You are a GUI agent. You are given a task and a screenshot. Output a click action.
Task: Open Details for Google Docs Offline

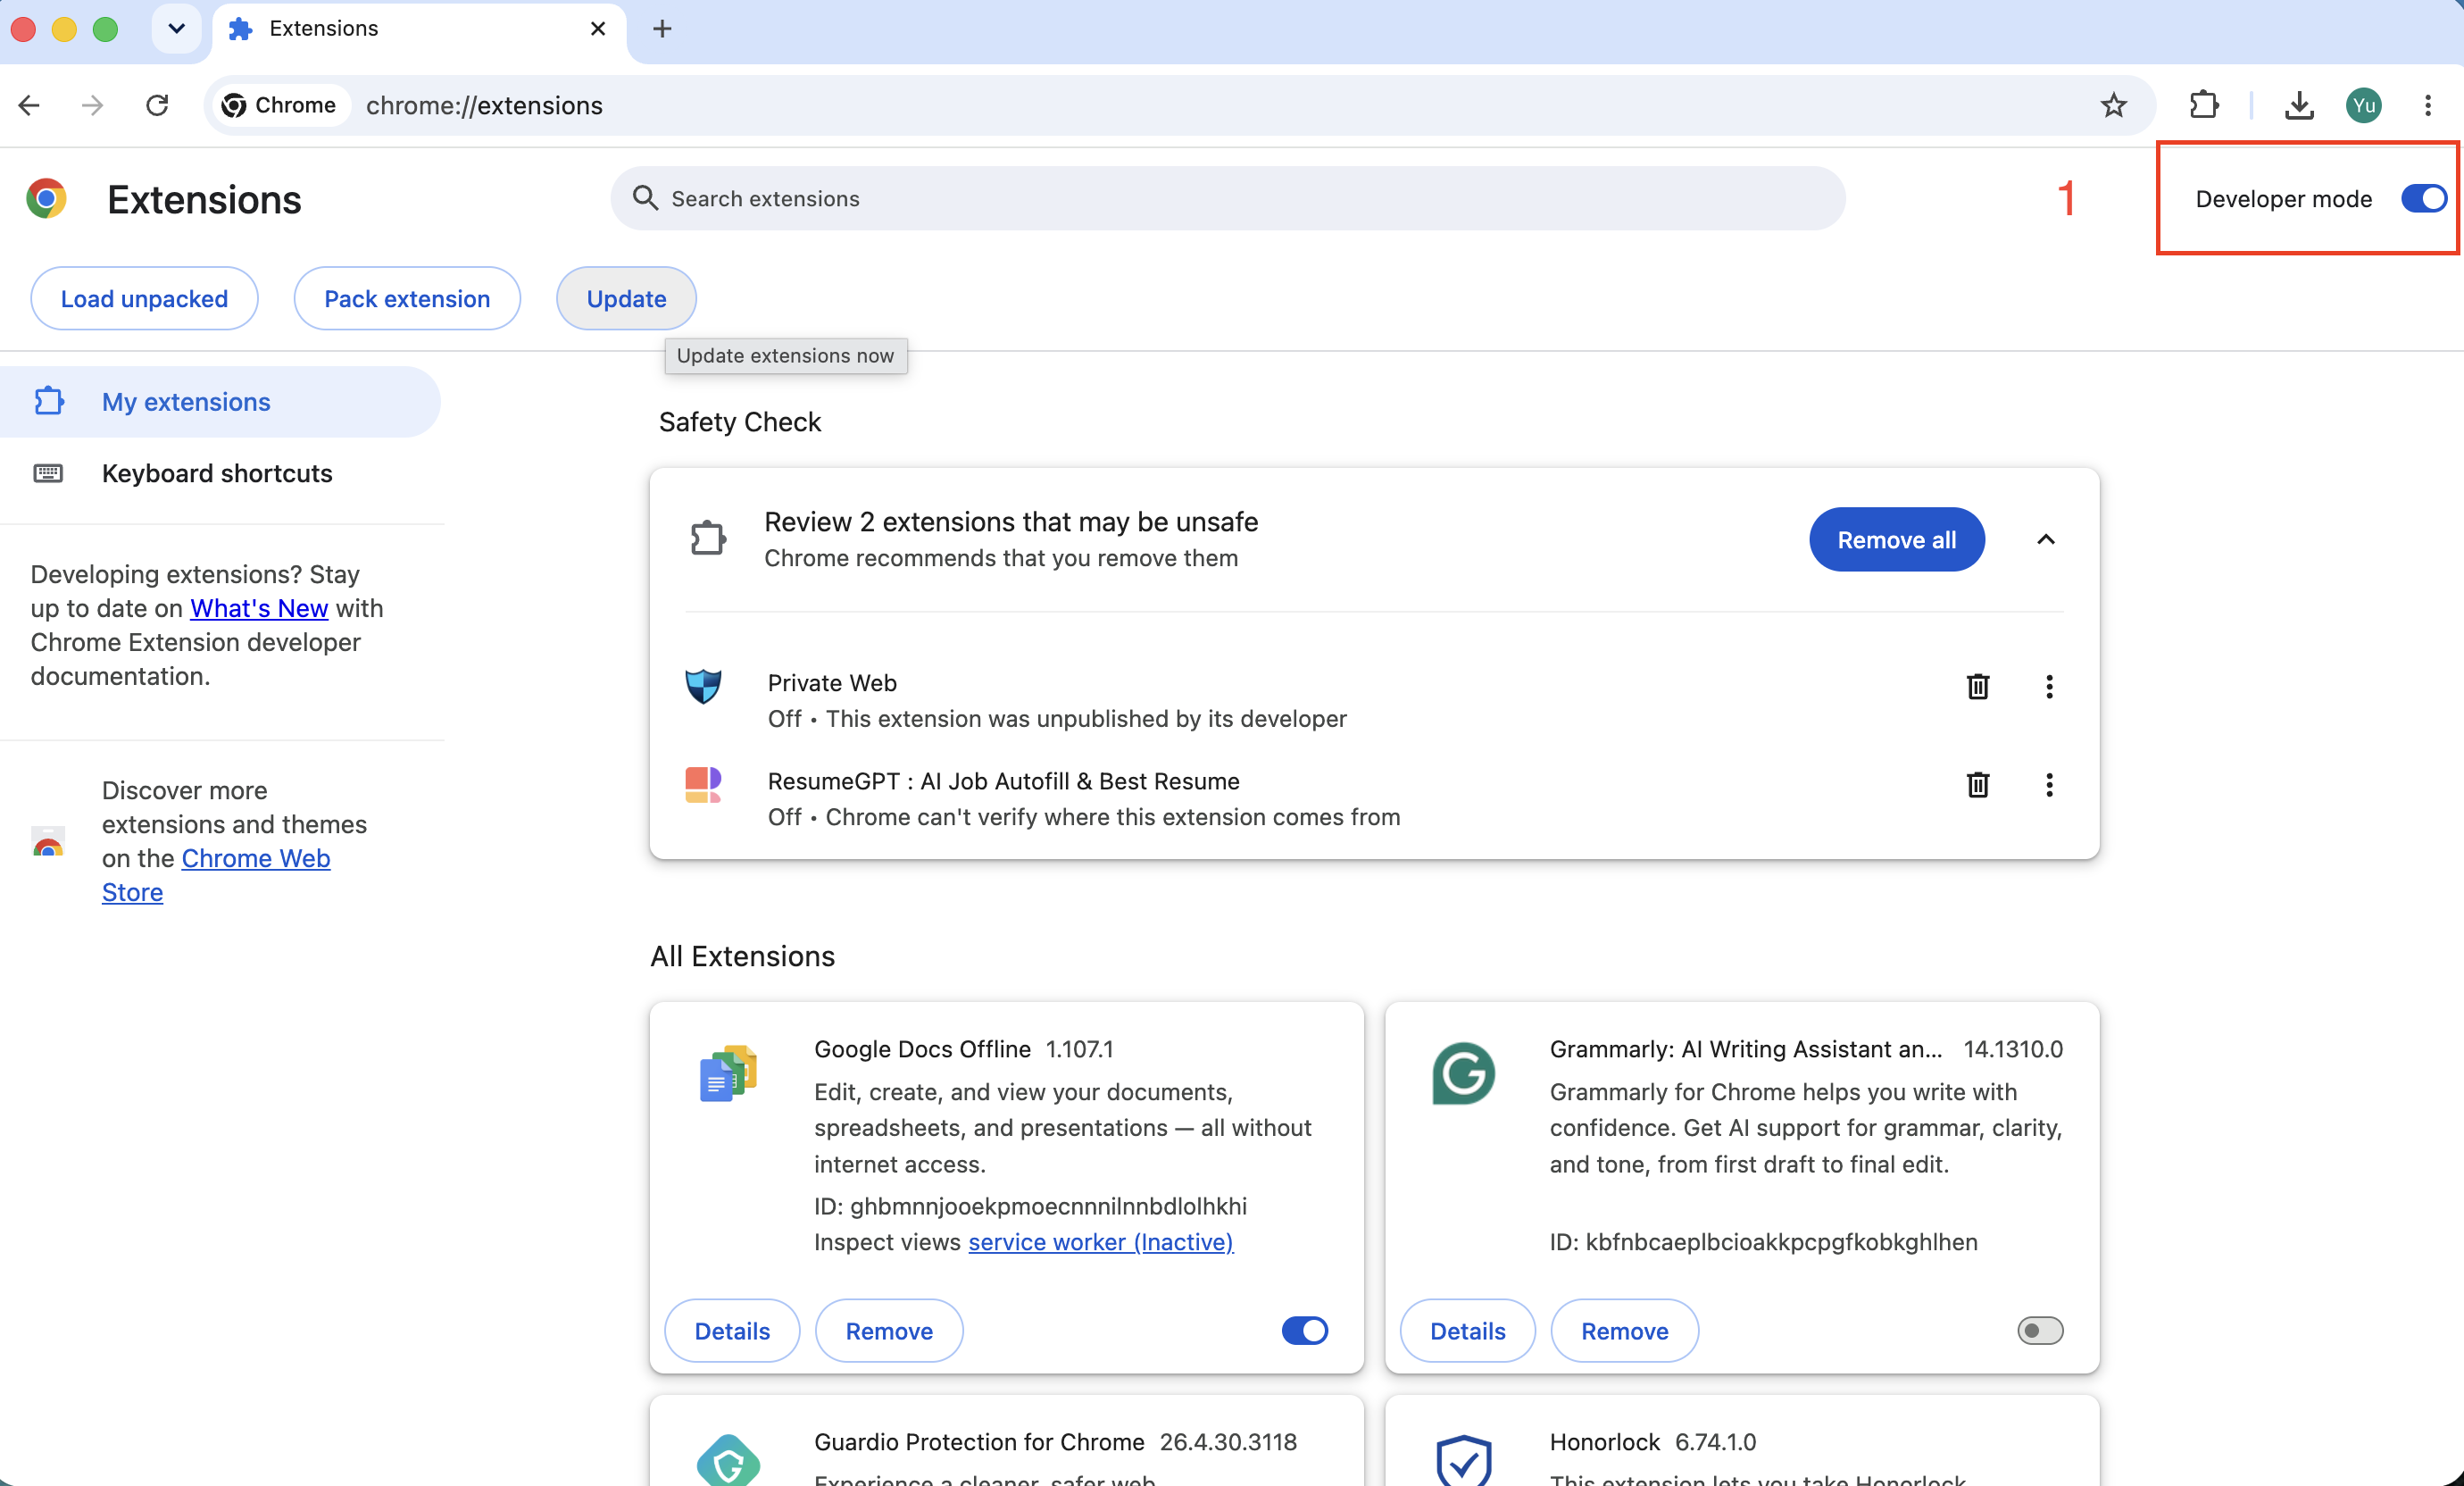(x=732, y=1331)
